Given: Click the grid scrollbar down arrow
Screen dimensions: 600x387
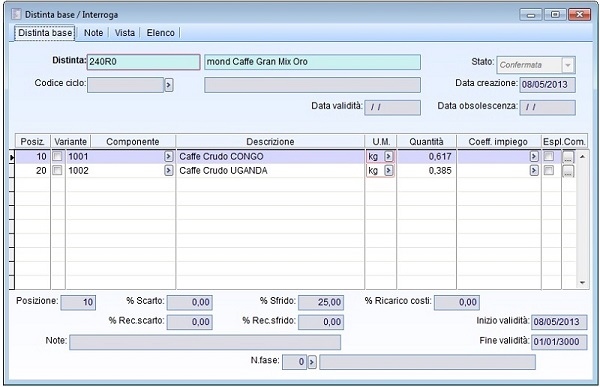Looking at the screenshot, I should click(582, 283).
